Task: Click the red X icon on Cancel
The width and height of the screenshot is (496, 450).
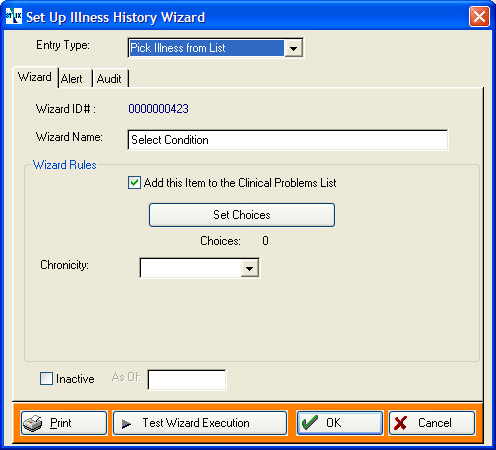Action: tap(400, 423)
